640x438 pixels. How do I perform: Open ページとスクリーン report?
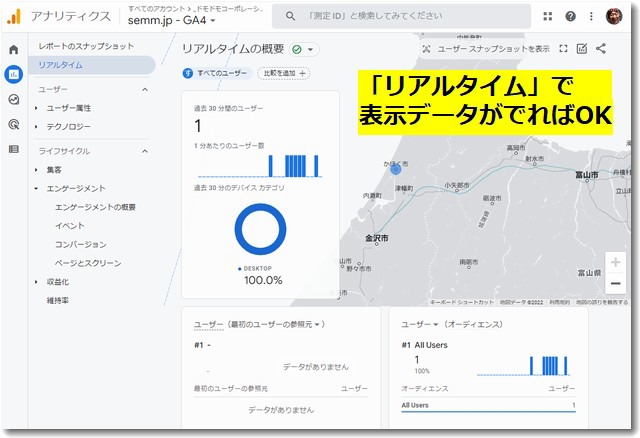pyautogui.click(x=88, y=263)
